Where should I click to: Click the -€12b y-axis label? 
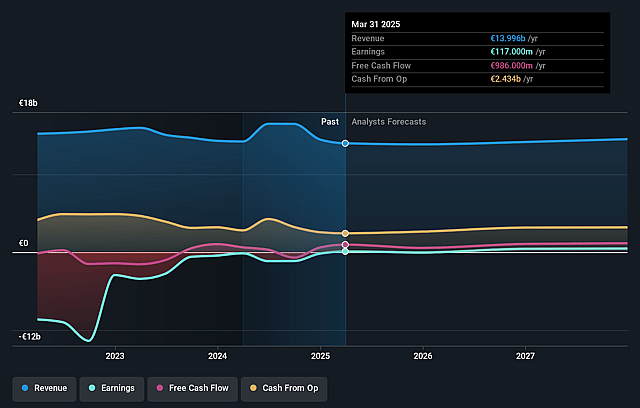[30, 337]
